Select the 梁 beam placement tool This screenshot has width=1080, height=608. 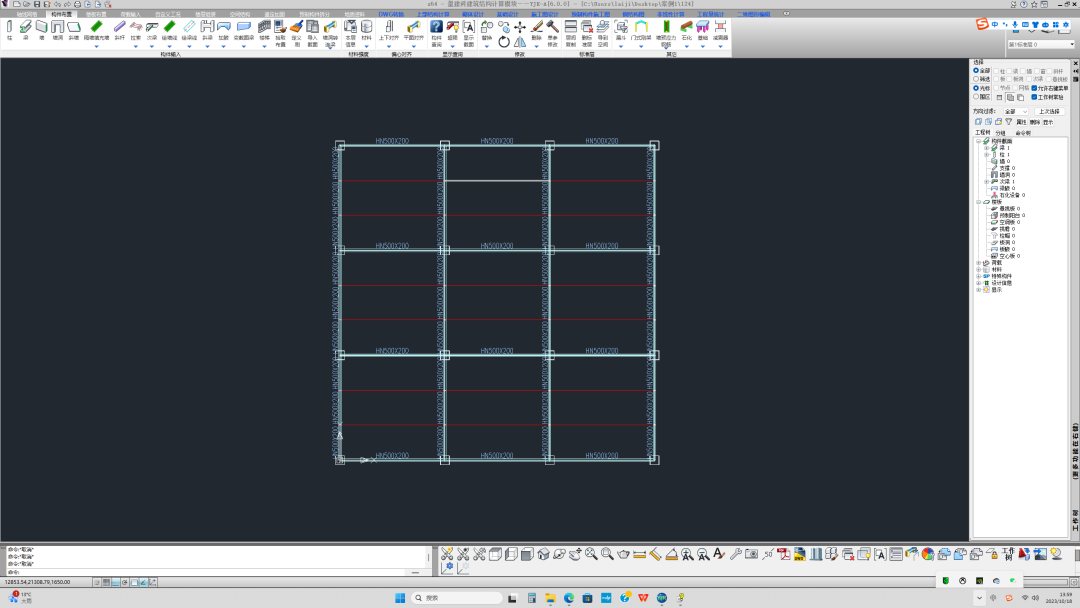(x=25, y=30)
